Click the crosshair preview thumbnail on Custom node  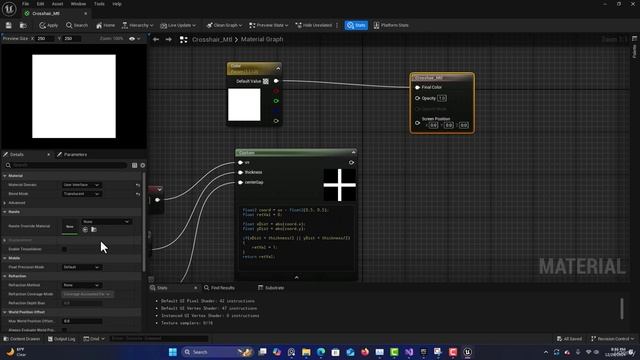[340, 185]
